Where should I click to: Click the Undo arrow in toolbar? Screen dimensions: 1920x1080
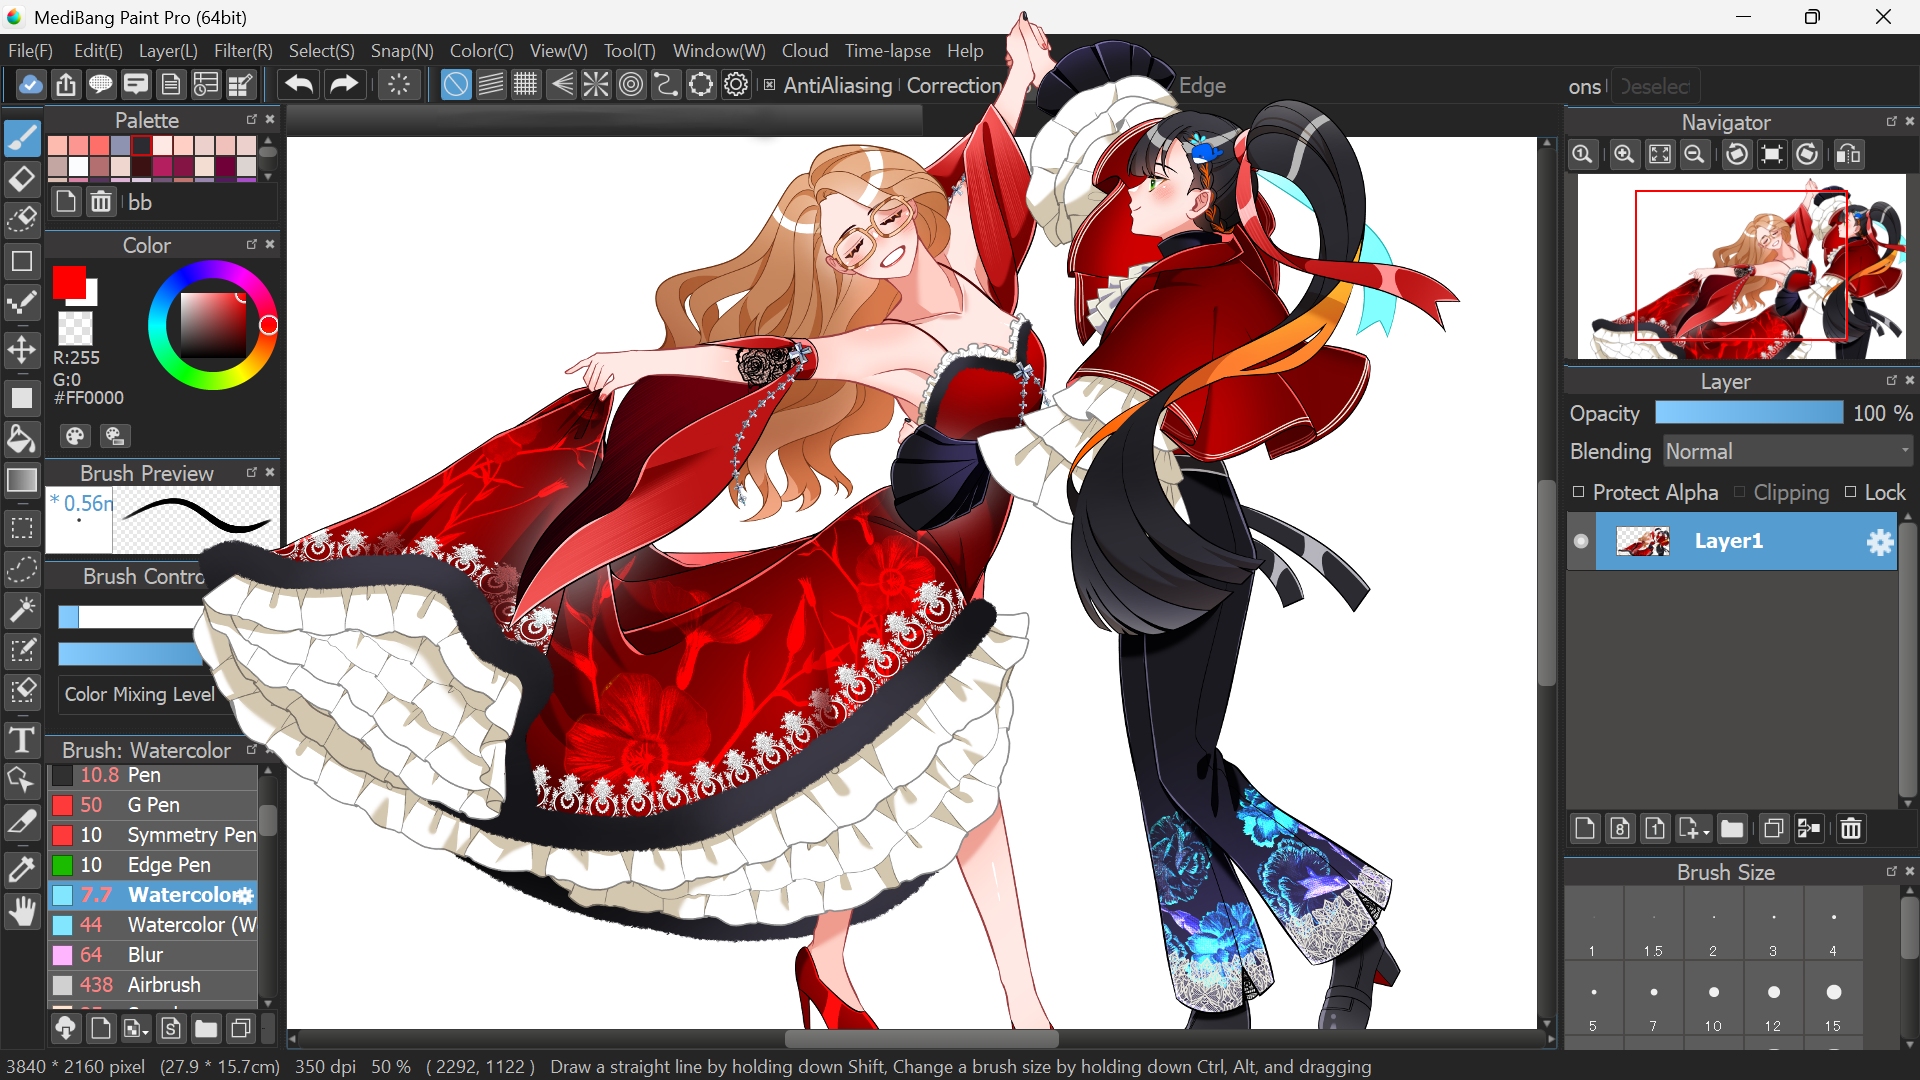coord(298,85)
